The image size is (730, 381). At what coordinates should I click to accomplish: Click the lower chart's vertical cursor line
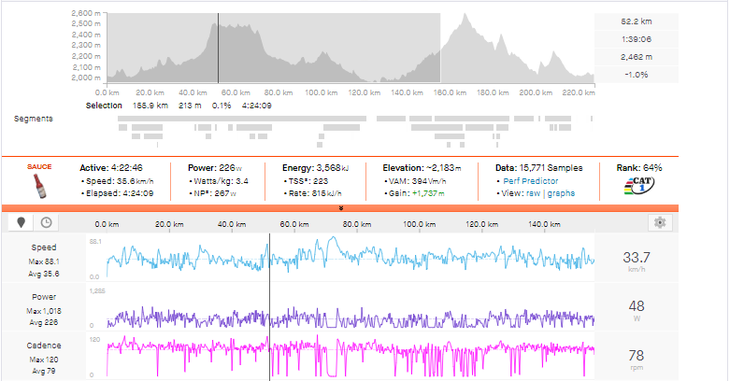pos(269,306)
